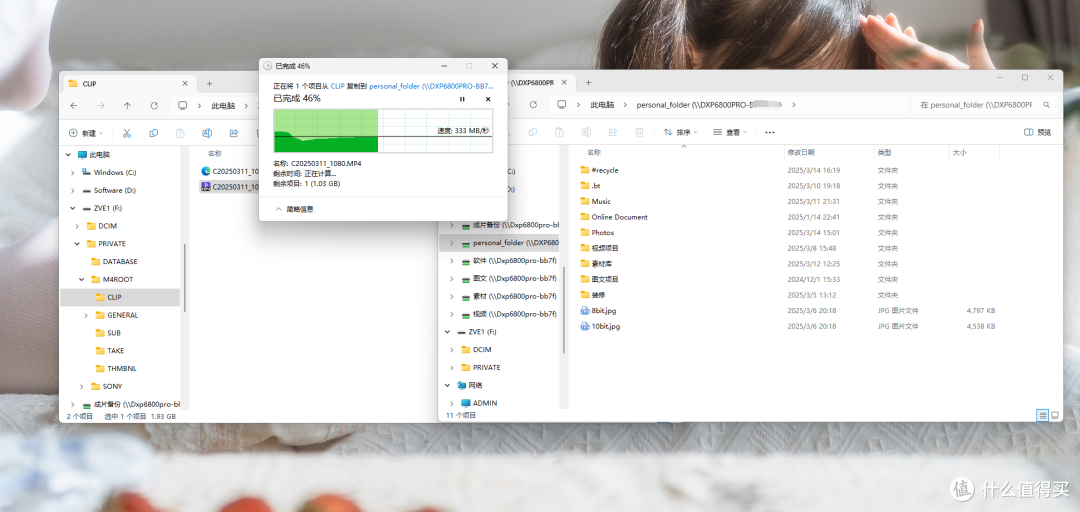This screenshot has height=512, width=1080.
Task: Open the #recycle folder
Action: point(599,170)
